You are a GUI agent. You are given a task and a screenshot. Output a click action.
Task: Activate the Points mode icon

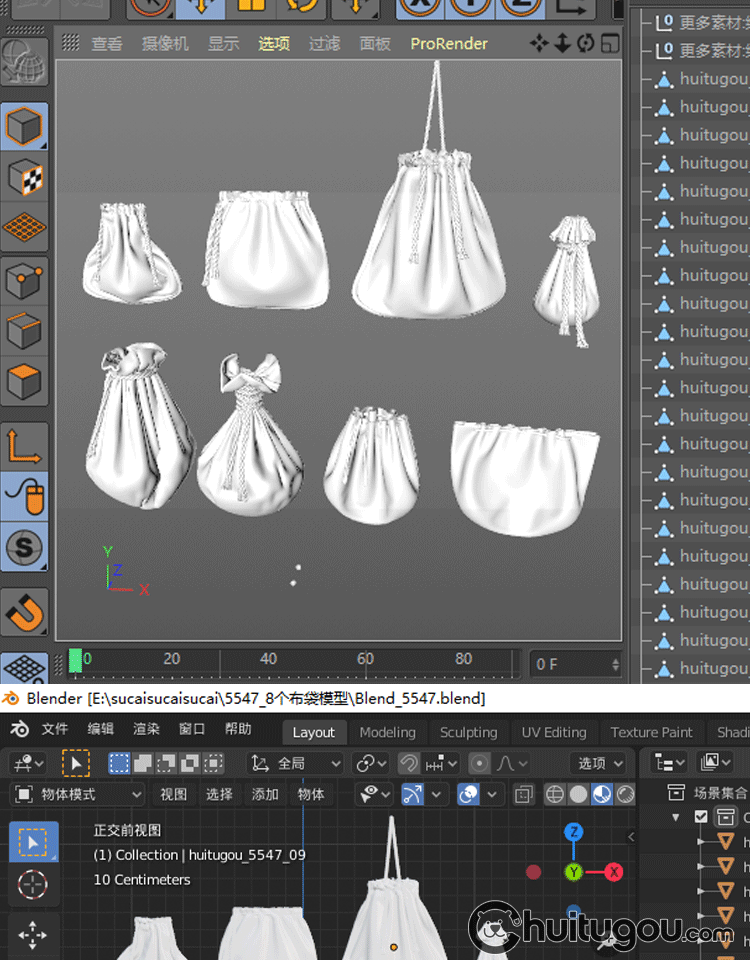click(x=24, y=281)
